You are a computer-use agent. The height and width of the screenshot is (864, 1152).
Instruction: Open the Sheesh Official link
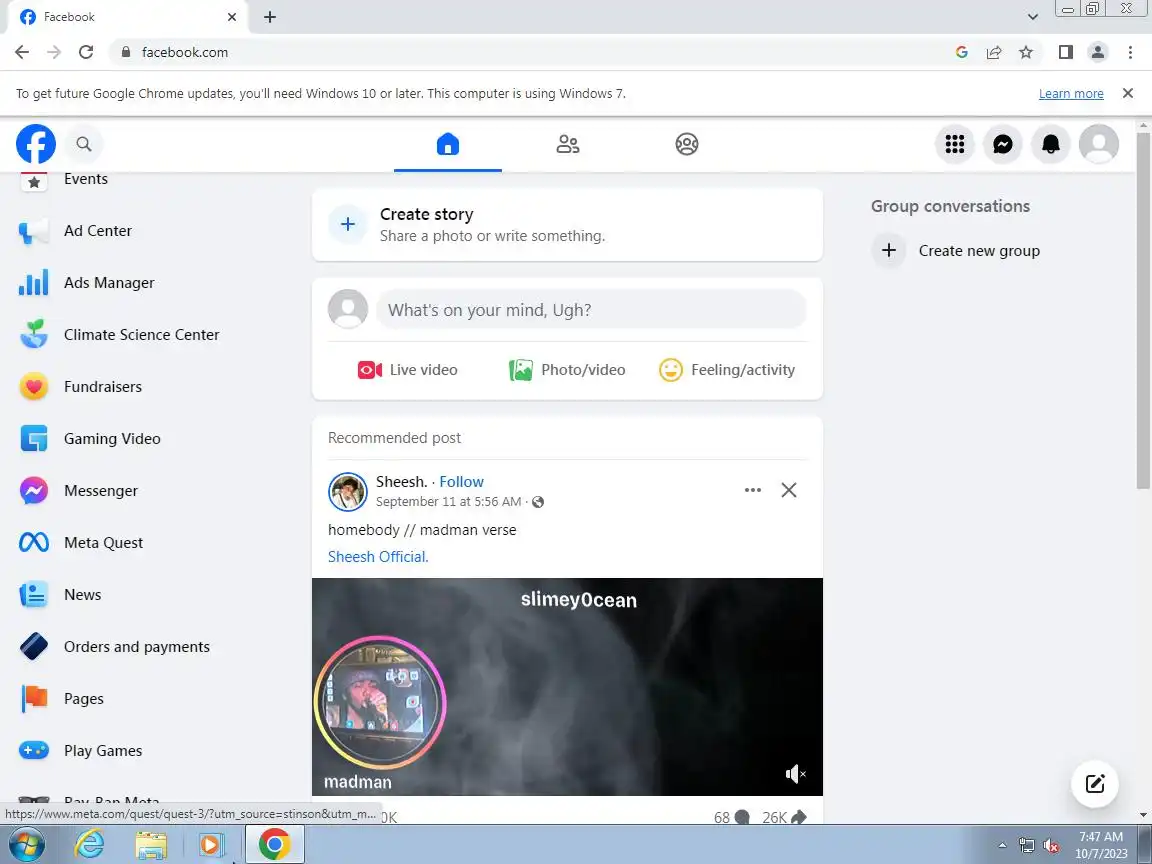pyautogui.click(x=378, y=557)
